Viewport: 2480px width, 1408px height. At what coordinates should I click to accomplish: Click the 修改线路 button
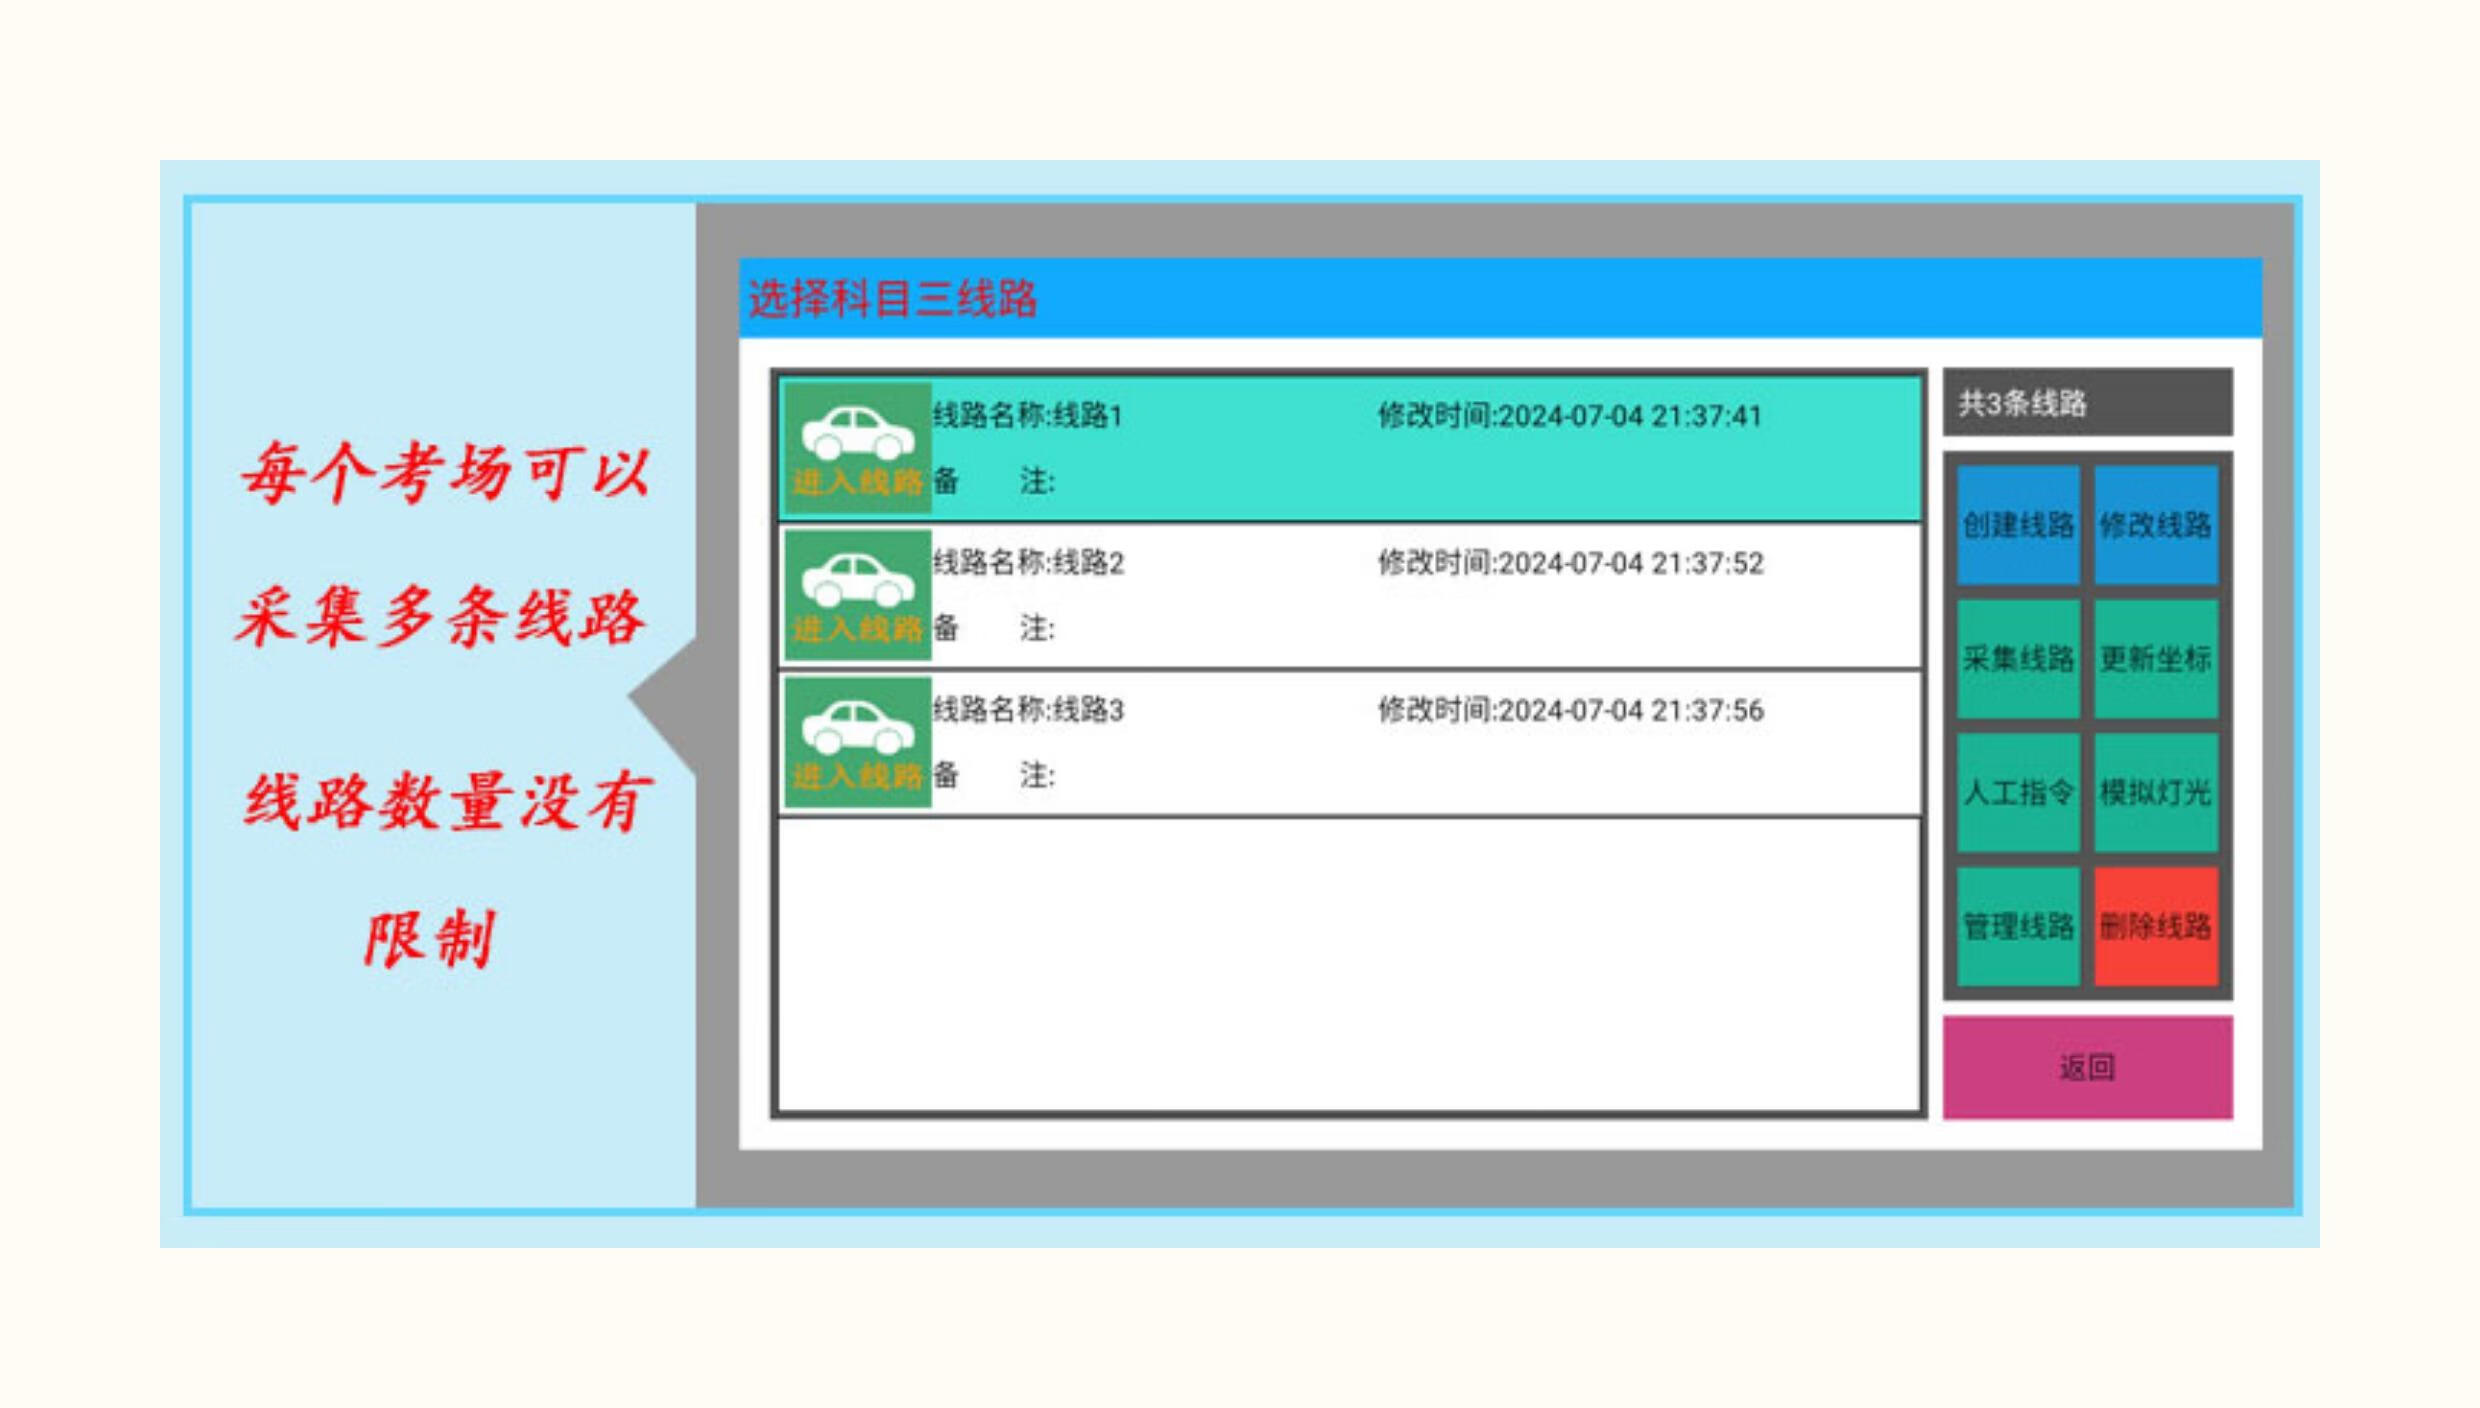click(x=2155, y=524)
